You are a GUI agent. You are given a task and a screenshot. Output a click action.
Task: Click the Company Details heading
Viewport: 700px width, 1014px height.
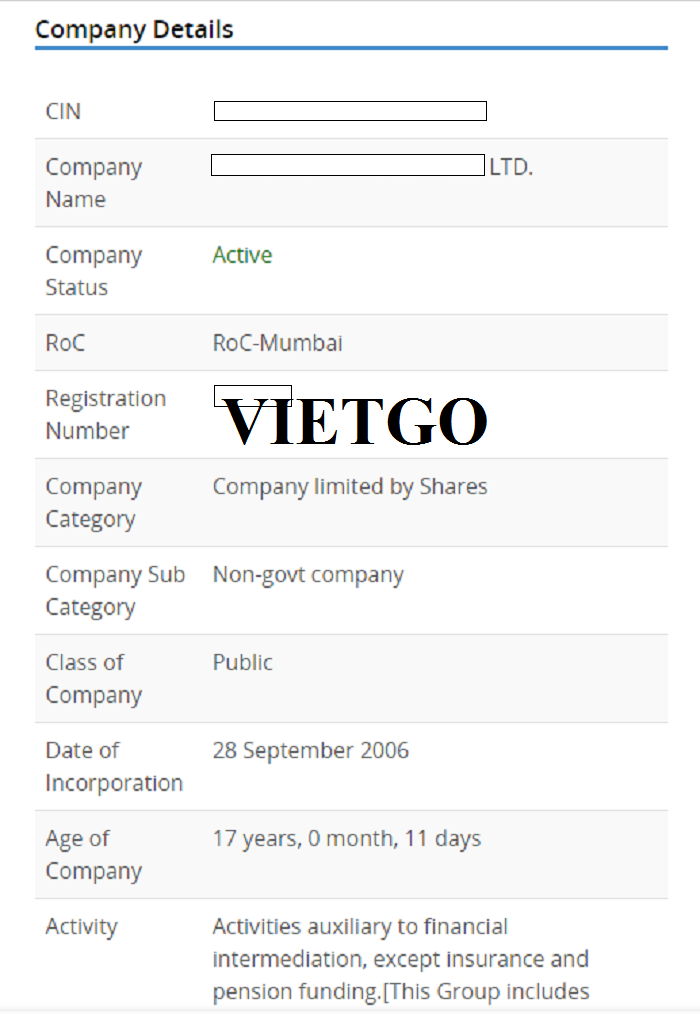[x=134, y=30]
